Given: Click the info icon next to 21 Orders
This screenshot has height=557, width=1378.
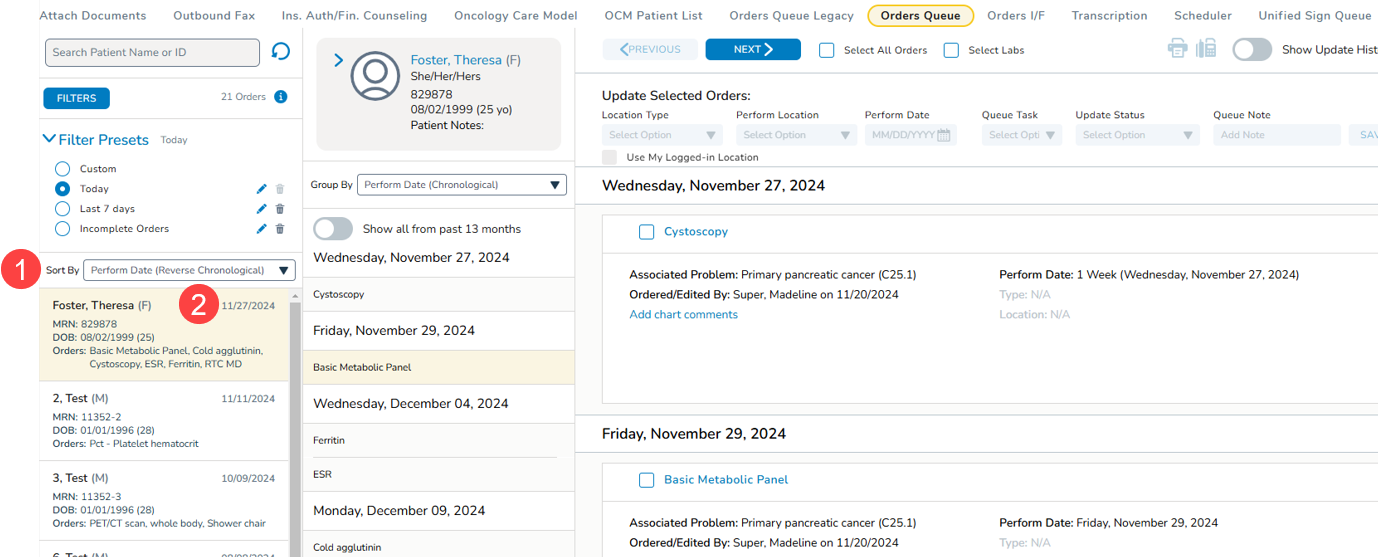Looking at the screenshot, I should (x=281, y=97).
